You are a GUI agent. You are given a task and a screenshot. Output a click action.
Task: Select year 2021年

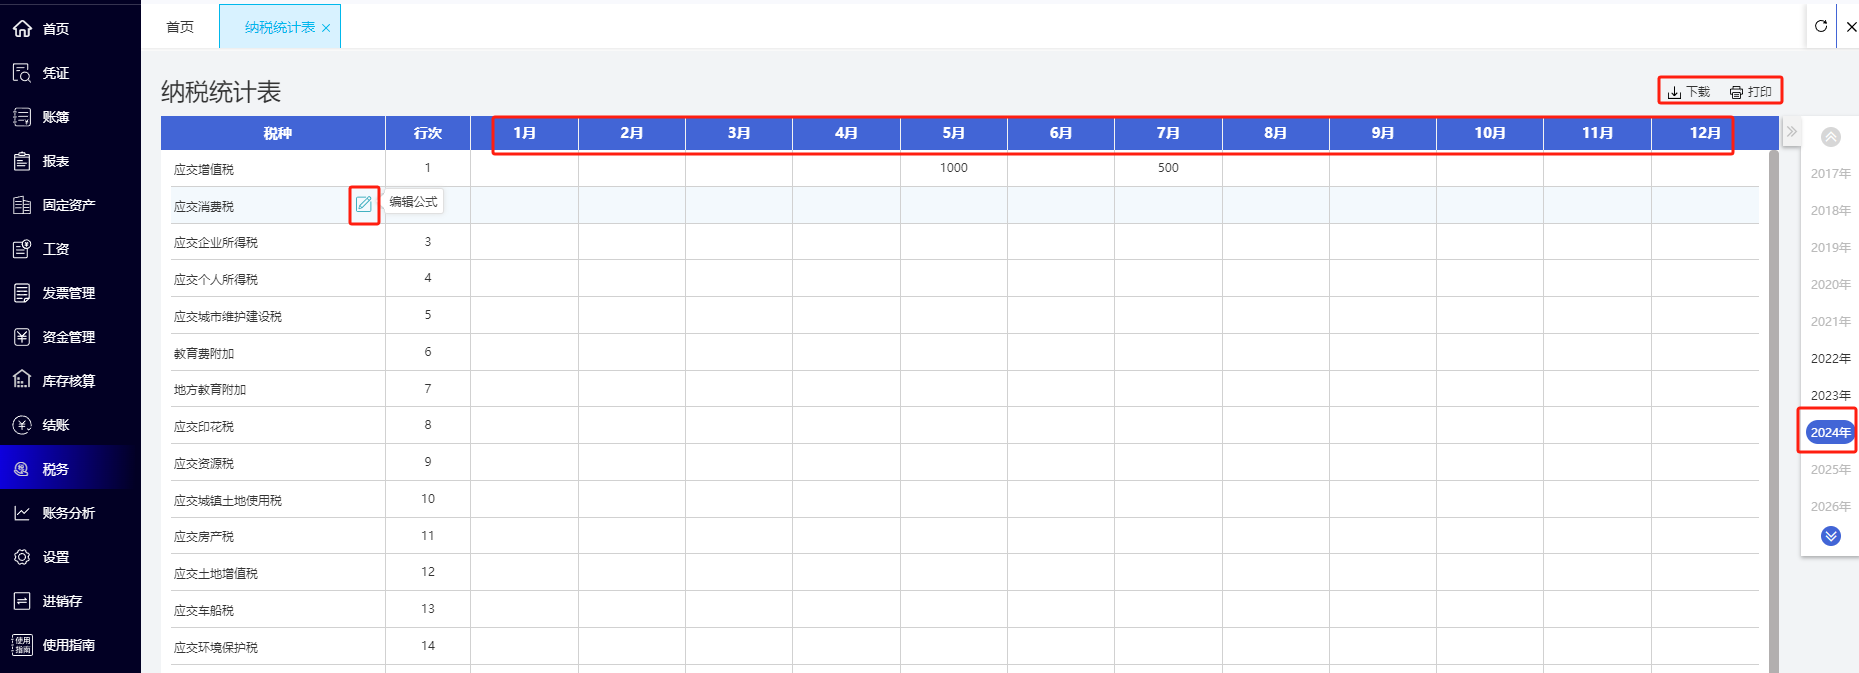(1831, 321)
